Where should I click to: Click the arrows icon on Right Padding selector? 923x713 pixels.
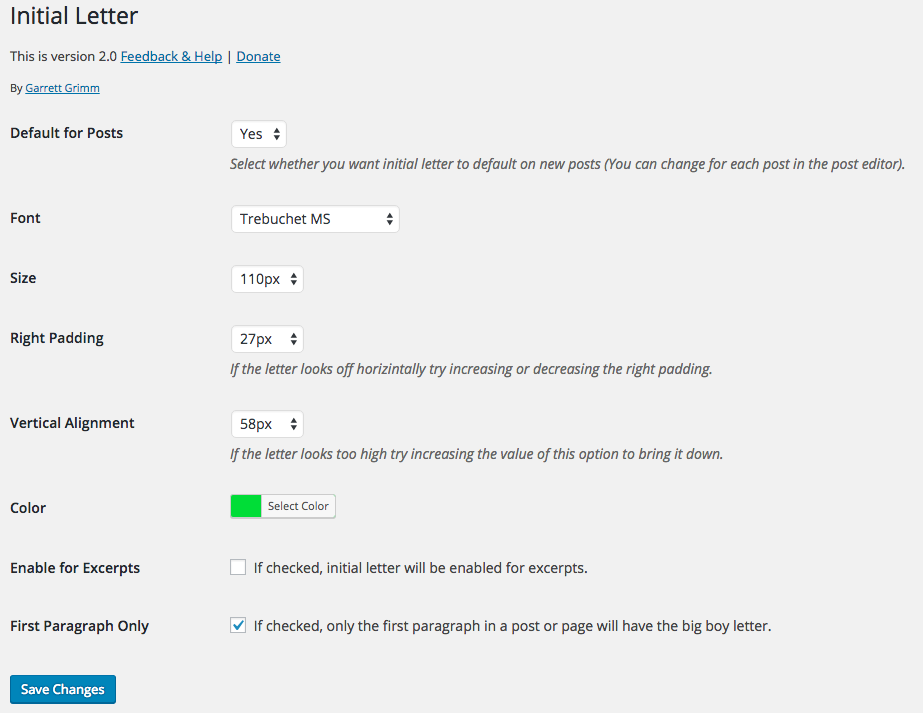(x=293, y=339)
